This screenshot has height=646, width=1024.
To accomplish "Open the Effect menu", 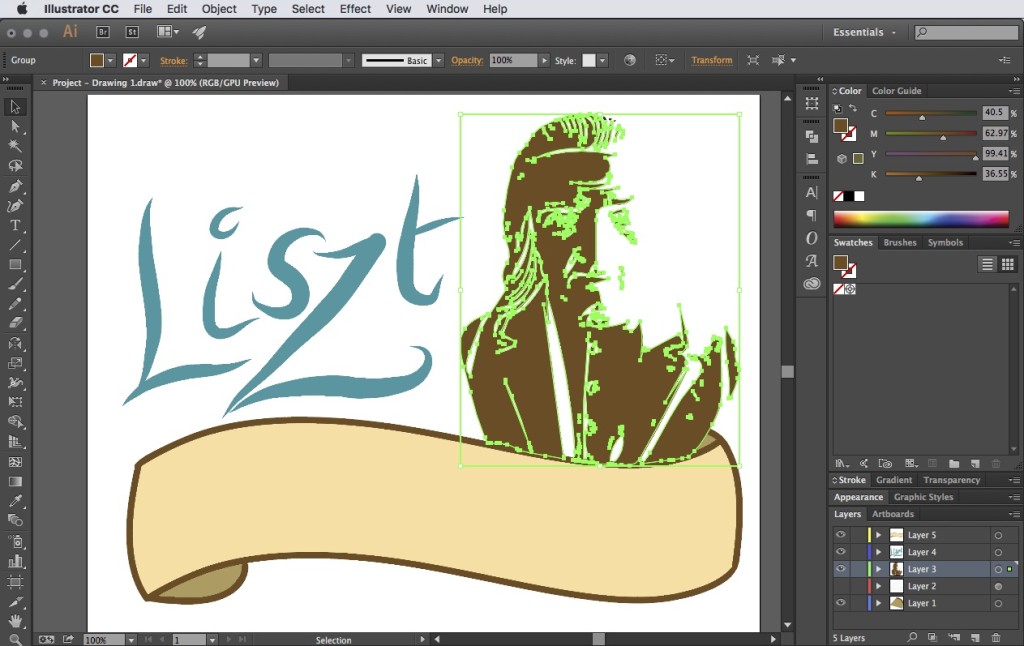I will (x=355, y=9).
